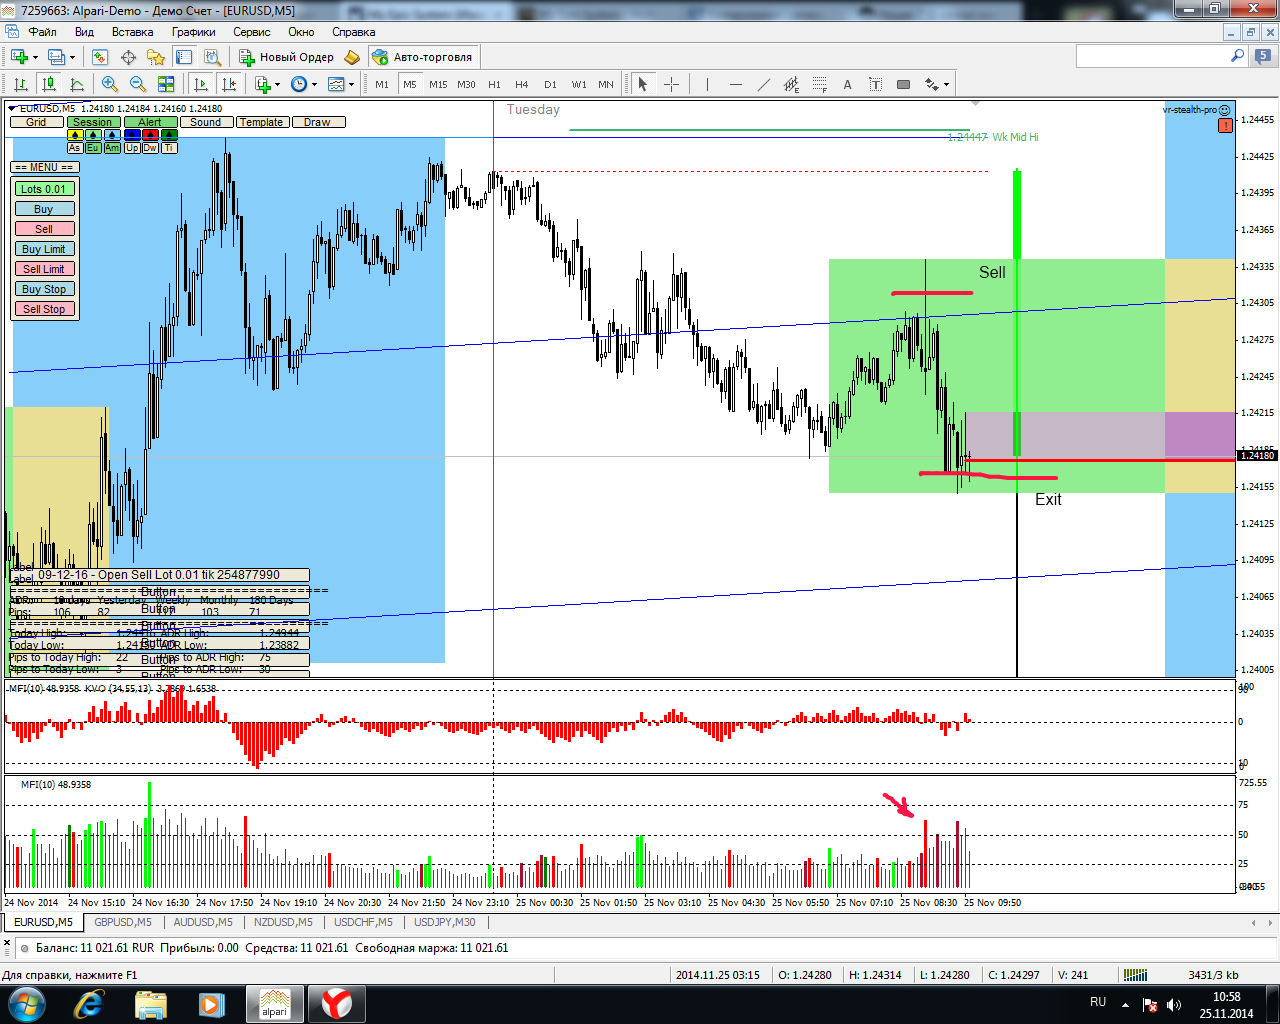Viewport: 1280px width, 1024px height.
Task: Toggle the European session 'Eu' button
Action: (93, 148)
